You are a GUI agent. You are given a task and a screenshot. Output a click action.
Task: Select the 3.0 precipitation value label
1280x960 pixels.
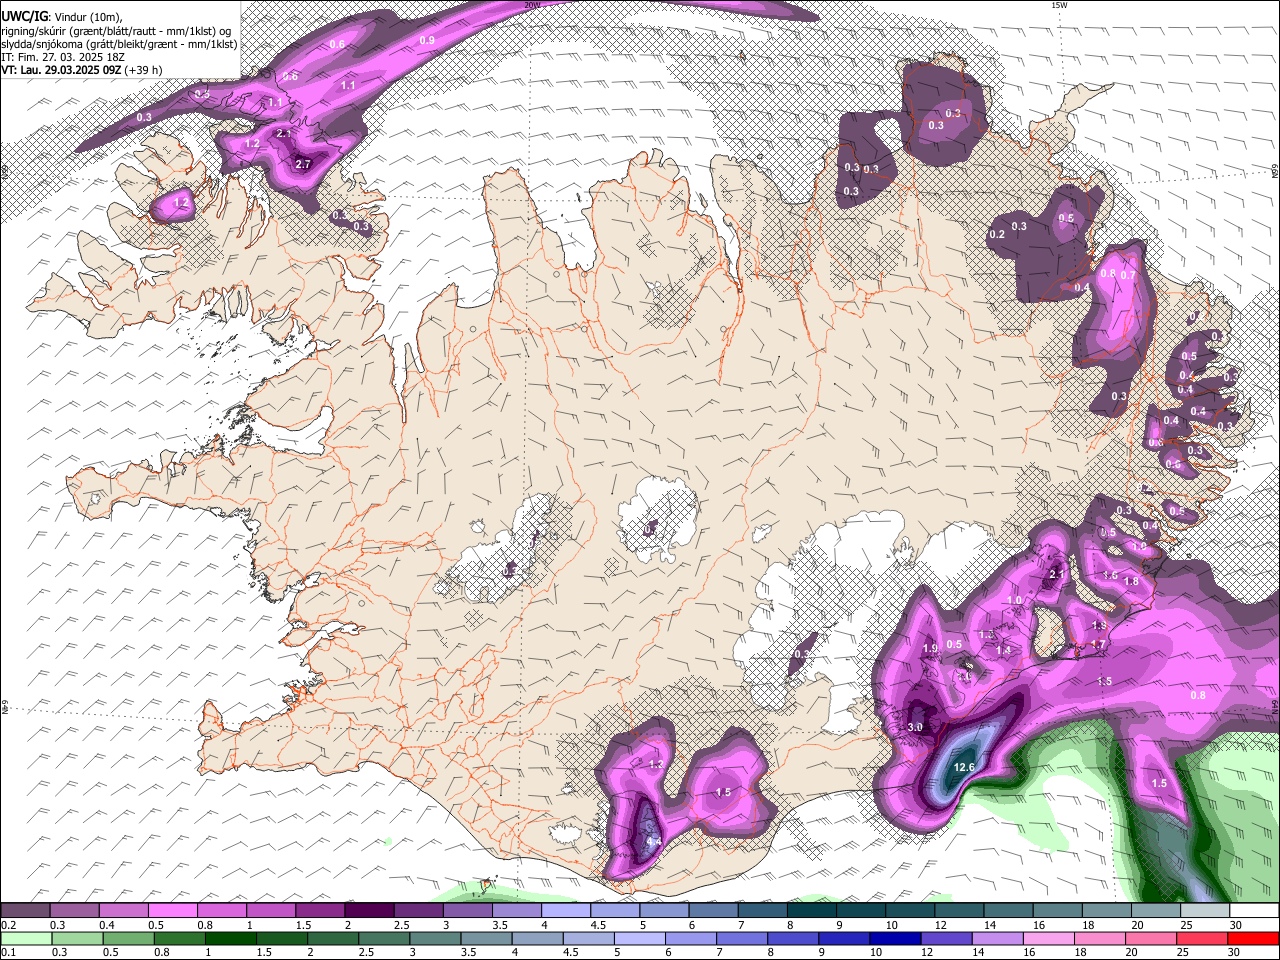(x=915, y=727)
